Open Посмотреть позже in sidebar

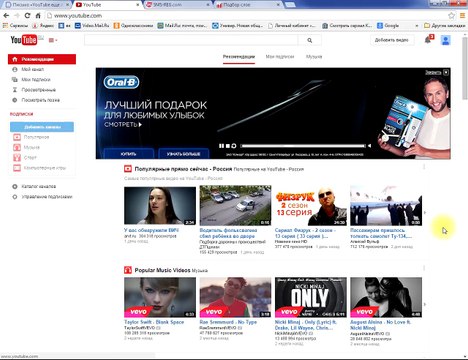[40, 100]
